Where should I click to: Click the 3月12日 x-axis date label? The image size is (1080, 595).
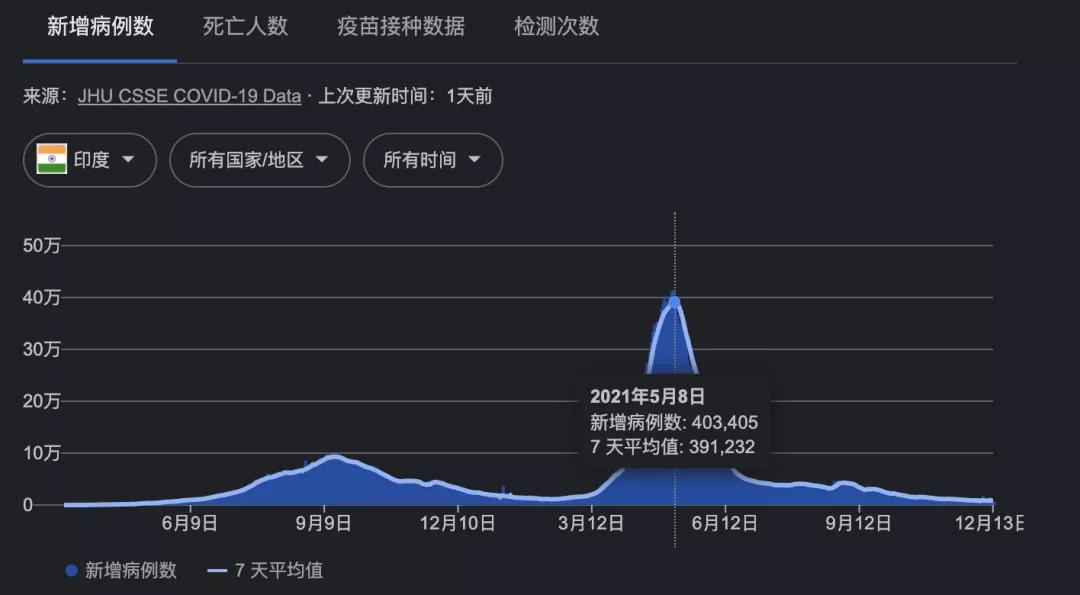tap(591, 523)
